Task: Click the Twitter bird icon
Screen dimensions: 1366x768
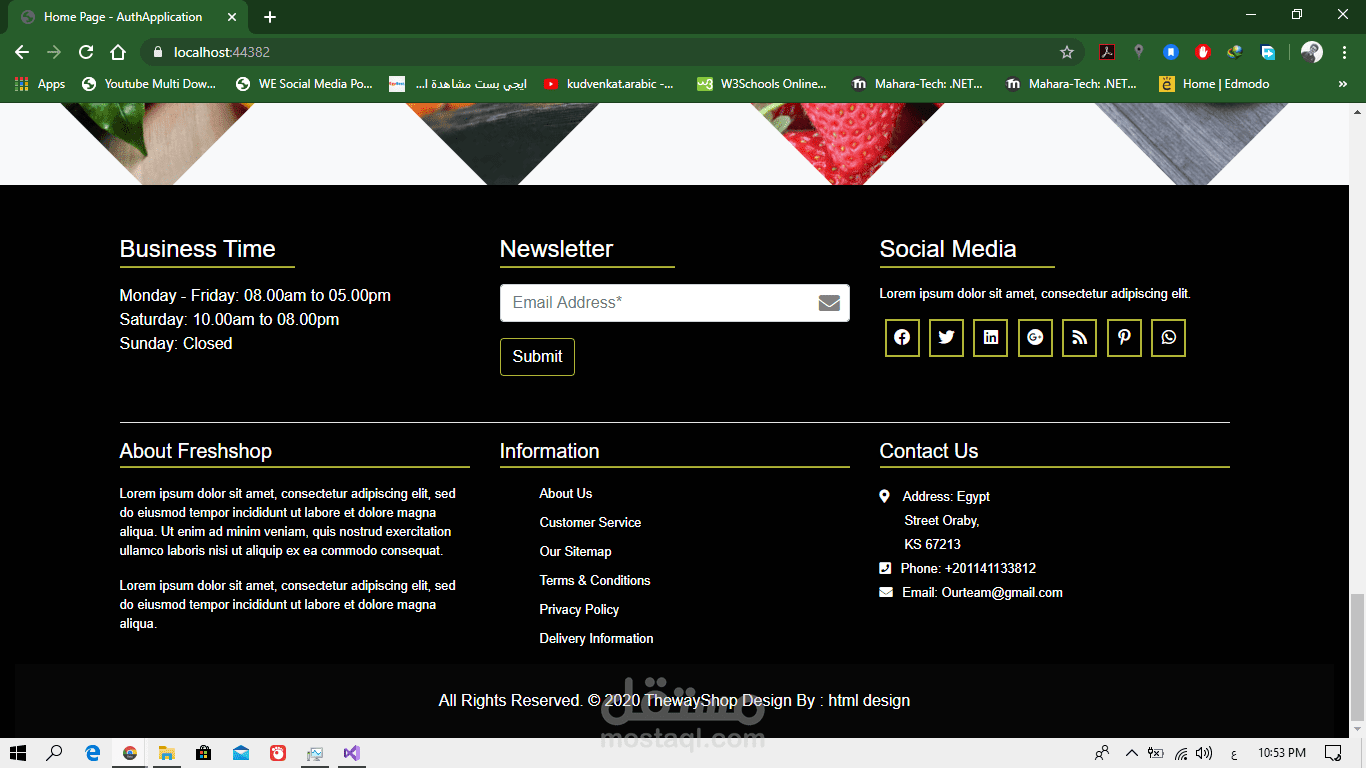Action: [946, 337]
